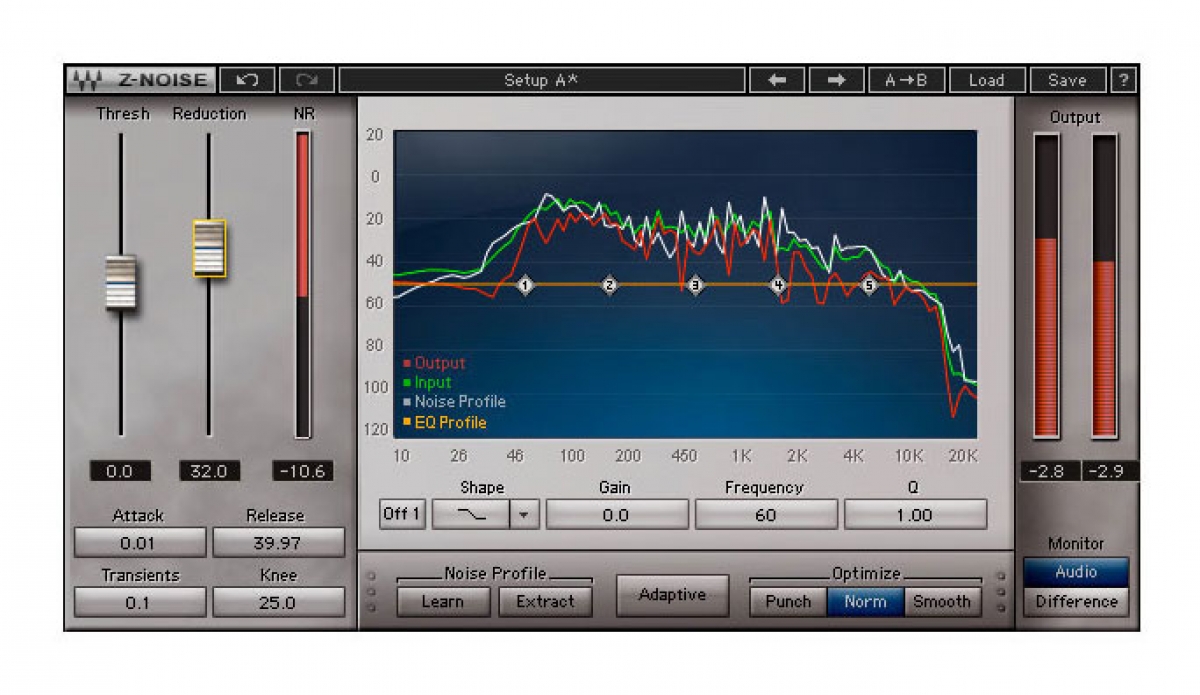This screenshot has width=1200, height=695.
Task: Click the EQ Profile legend entry
Action: point(444,422)
